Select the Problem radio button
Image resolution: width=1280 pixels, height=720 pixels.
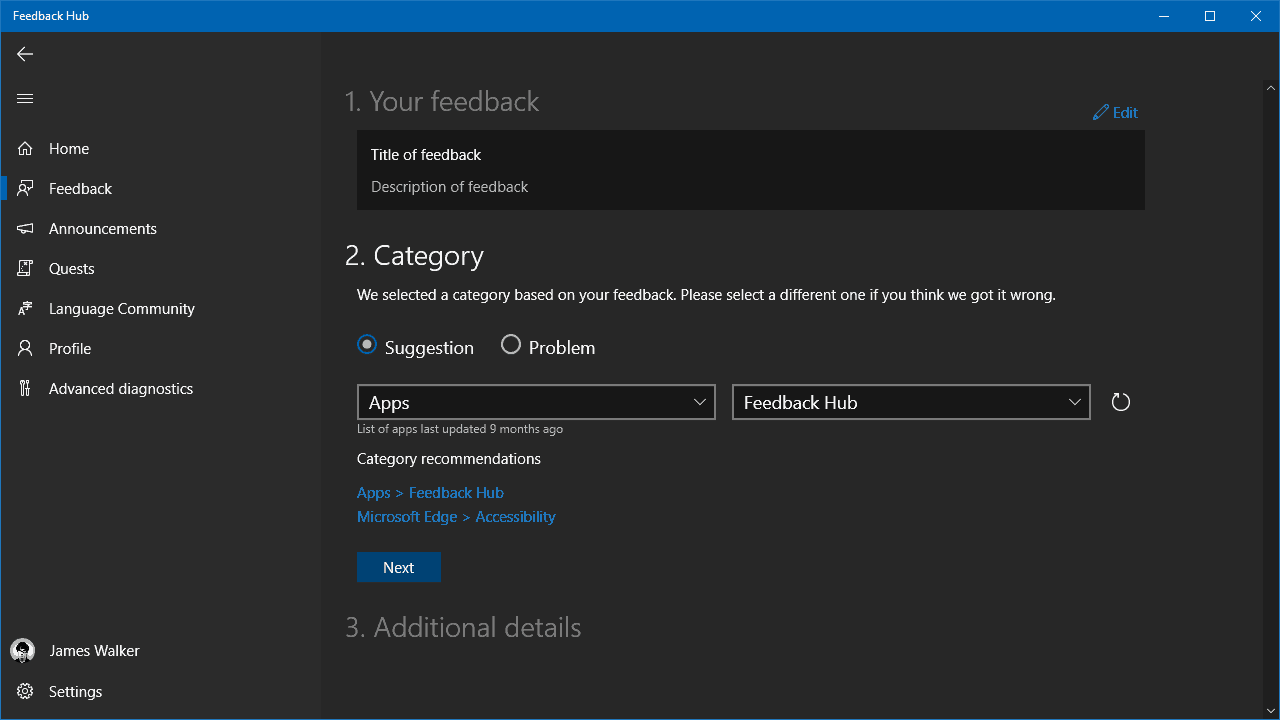(511, 344)
